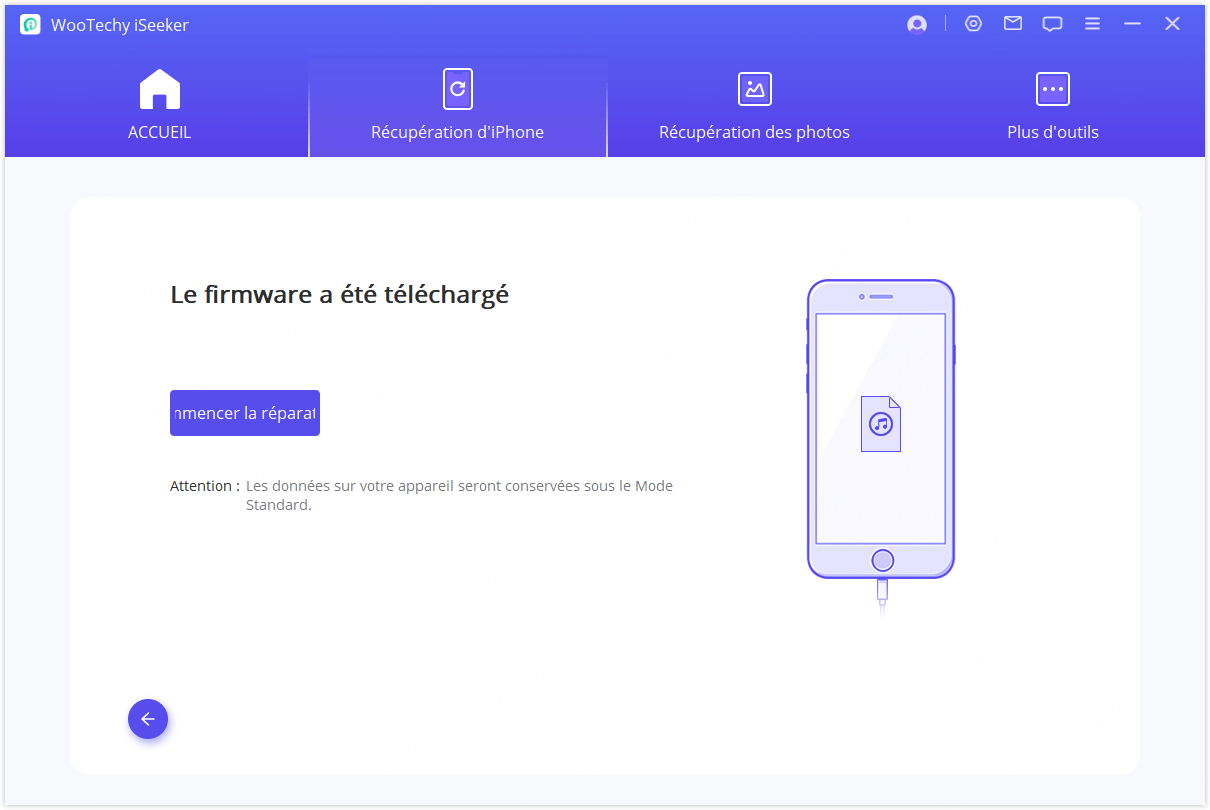Click the phone's home button in illustration

click(881, 560)
